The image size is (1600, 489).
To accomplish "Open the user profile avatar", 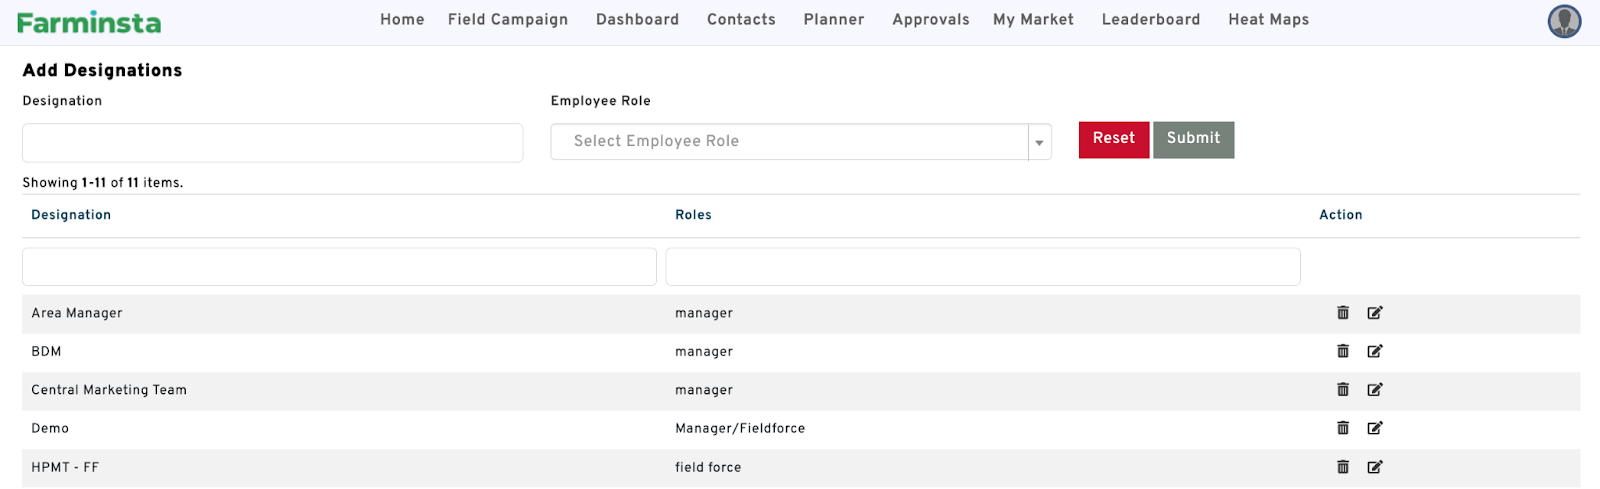I will tap(1564, 21).
